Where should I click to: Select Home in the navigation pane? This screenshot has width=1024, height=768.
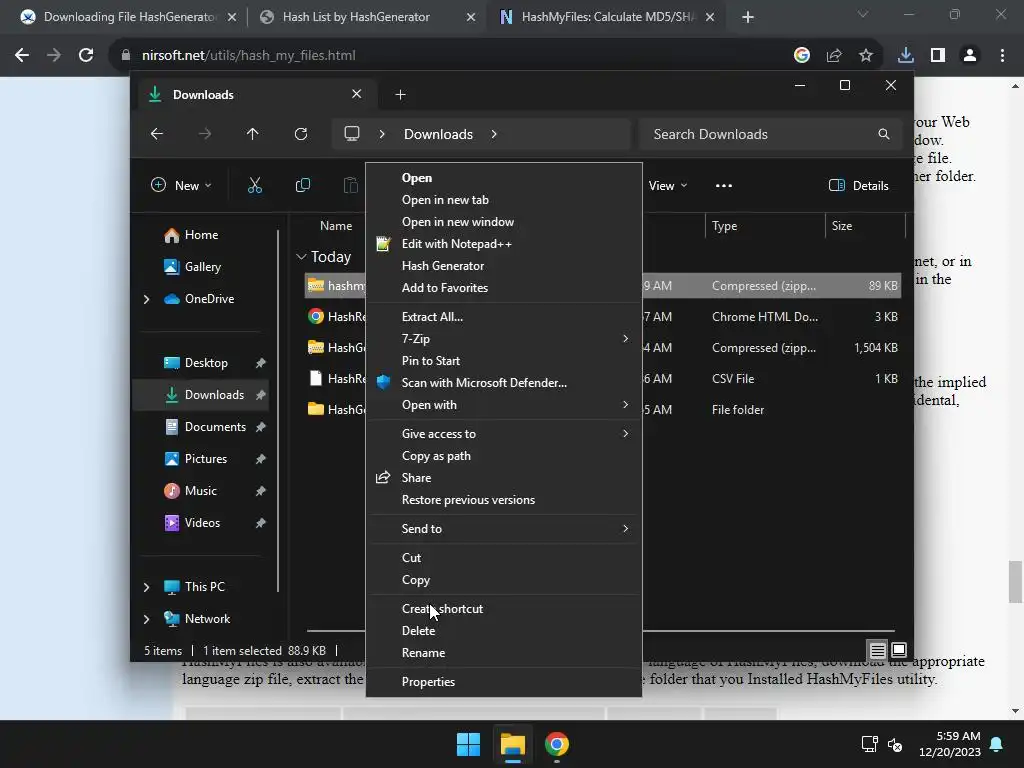coord(200,234)
